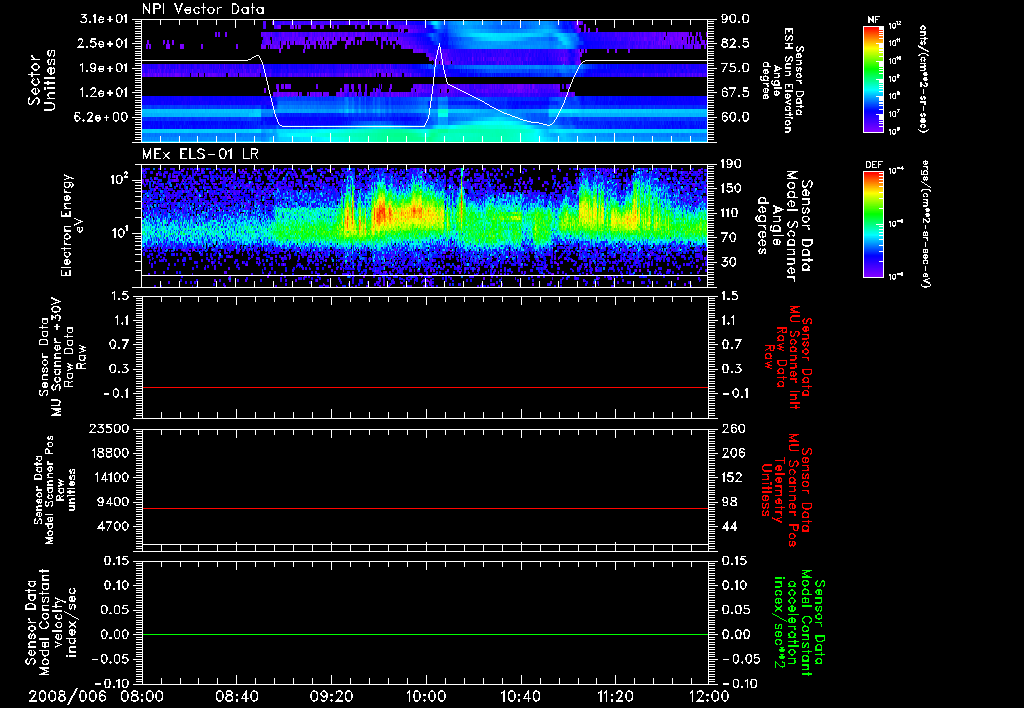The width and height of the screenshot is (1024, 708).
Task: Click the red scanner position line
Action: [425, 509]
